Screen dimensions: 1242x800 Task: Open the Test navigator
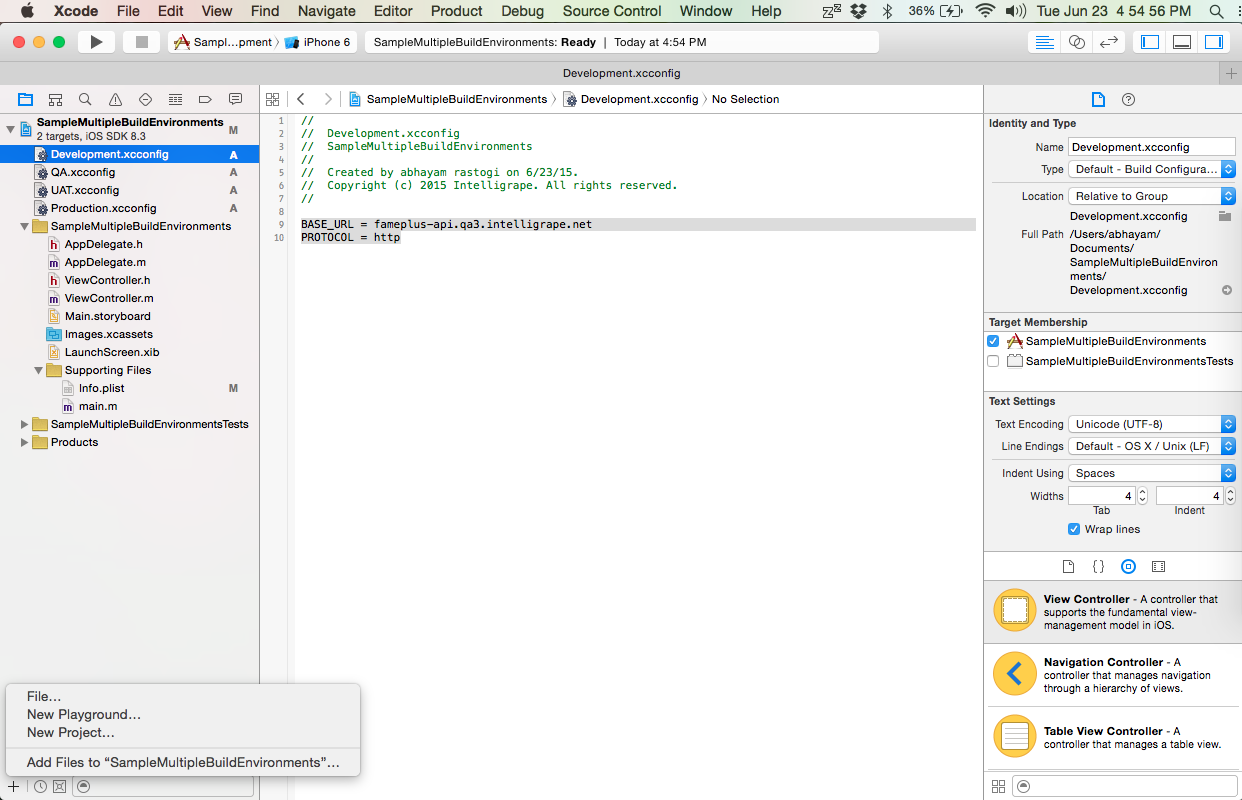click(x=146, y=99)
